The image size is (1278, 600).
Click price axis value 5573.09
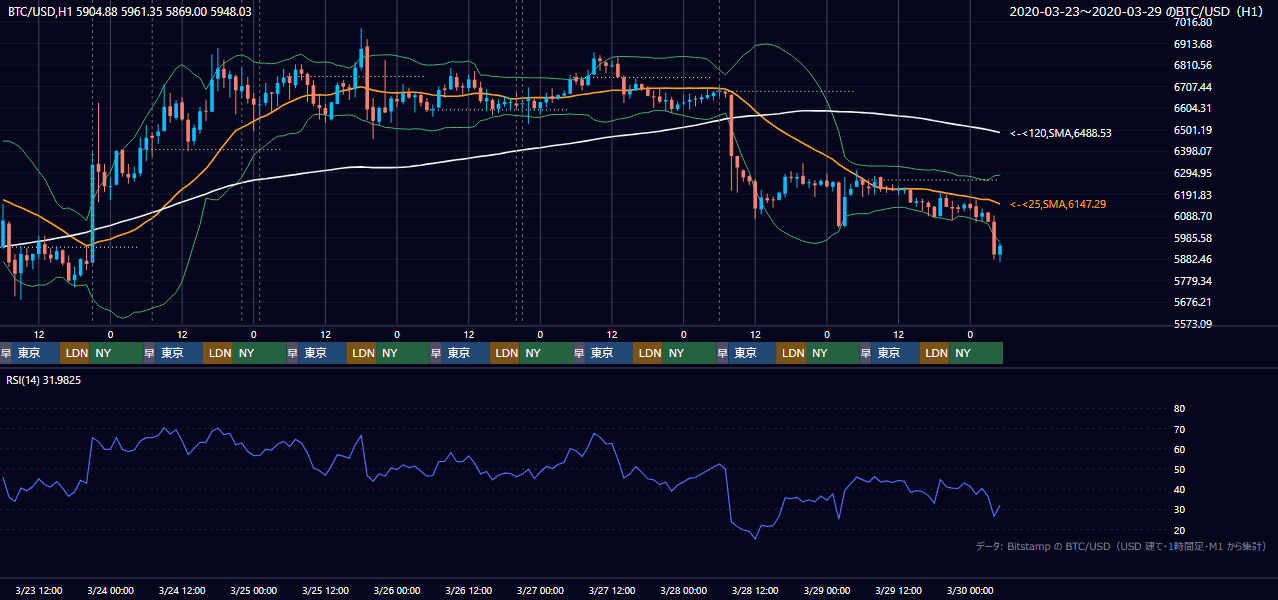(x=1193, y=324)
